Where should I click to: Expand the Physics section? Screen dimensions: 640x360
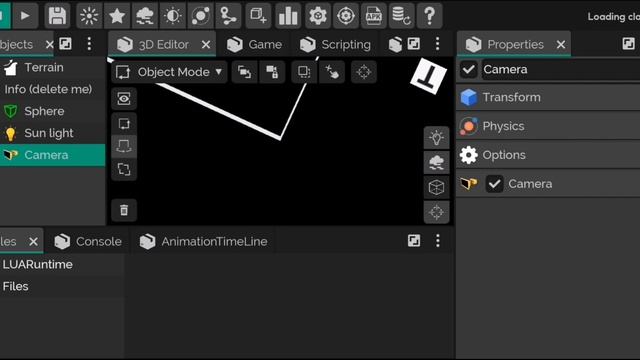click(548, 126)
